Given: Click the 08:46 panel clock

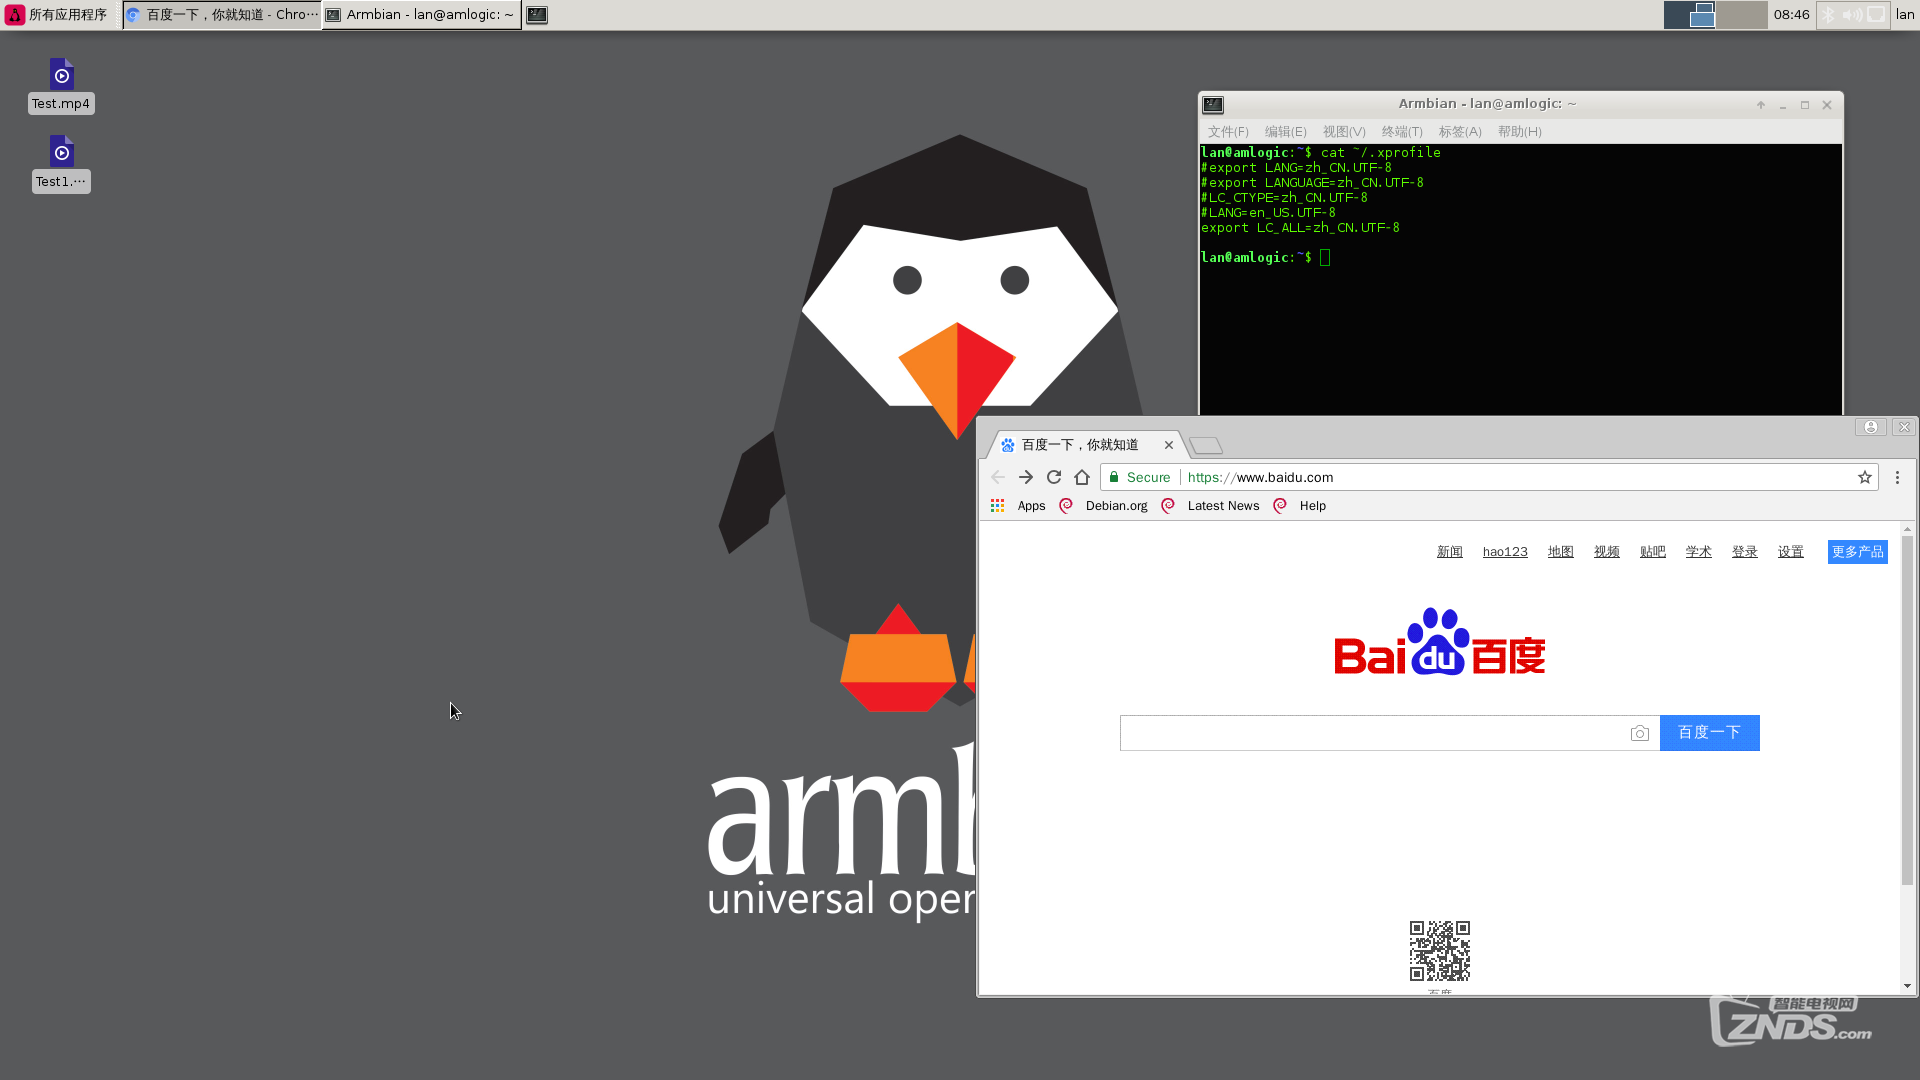Looking at the screenshot, I should click(1791, 15).
